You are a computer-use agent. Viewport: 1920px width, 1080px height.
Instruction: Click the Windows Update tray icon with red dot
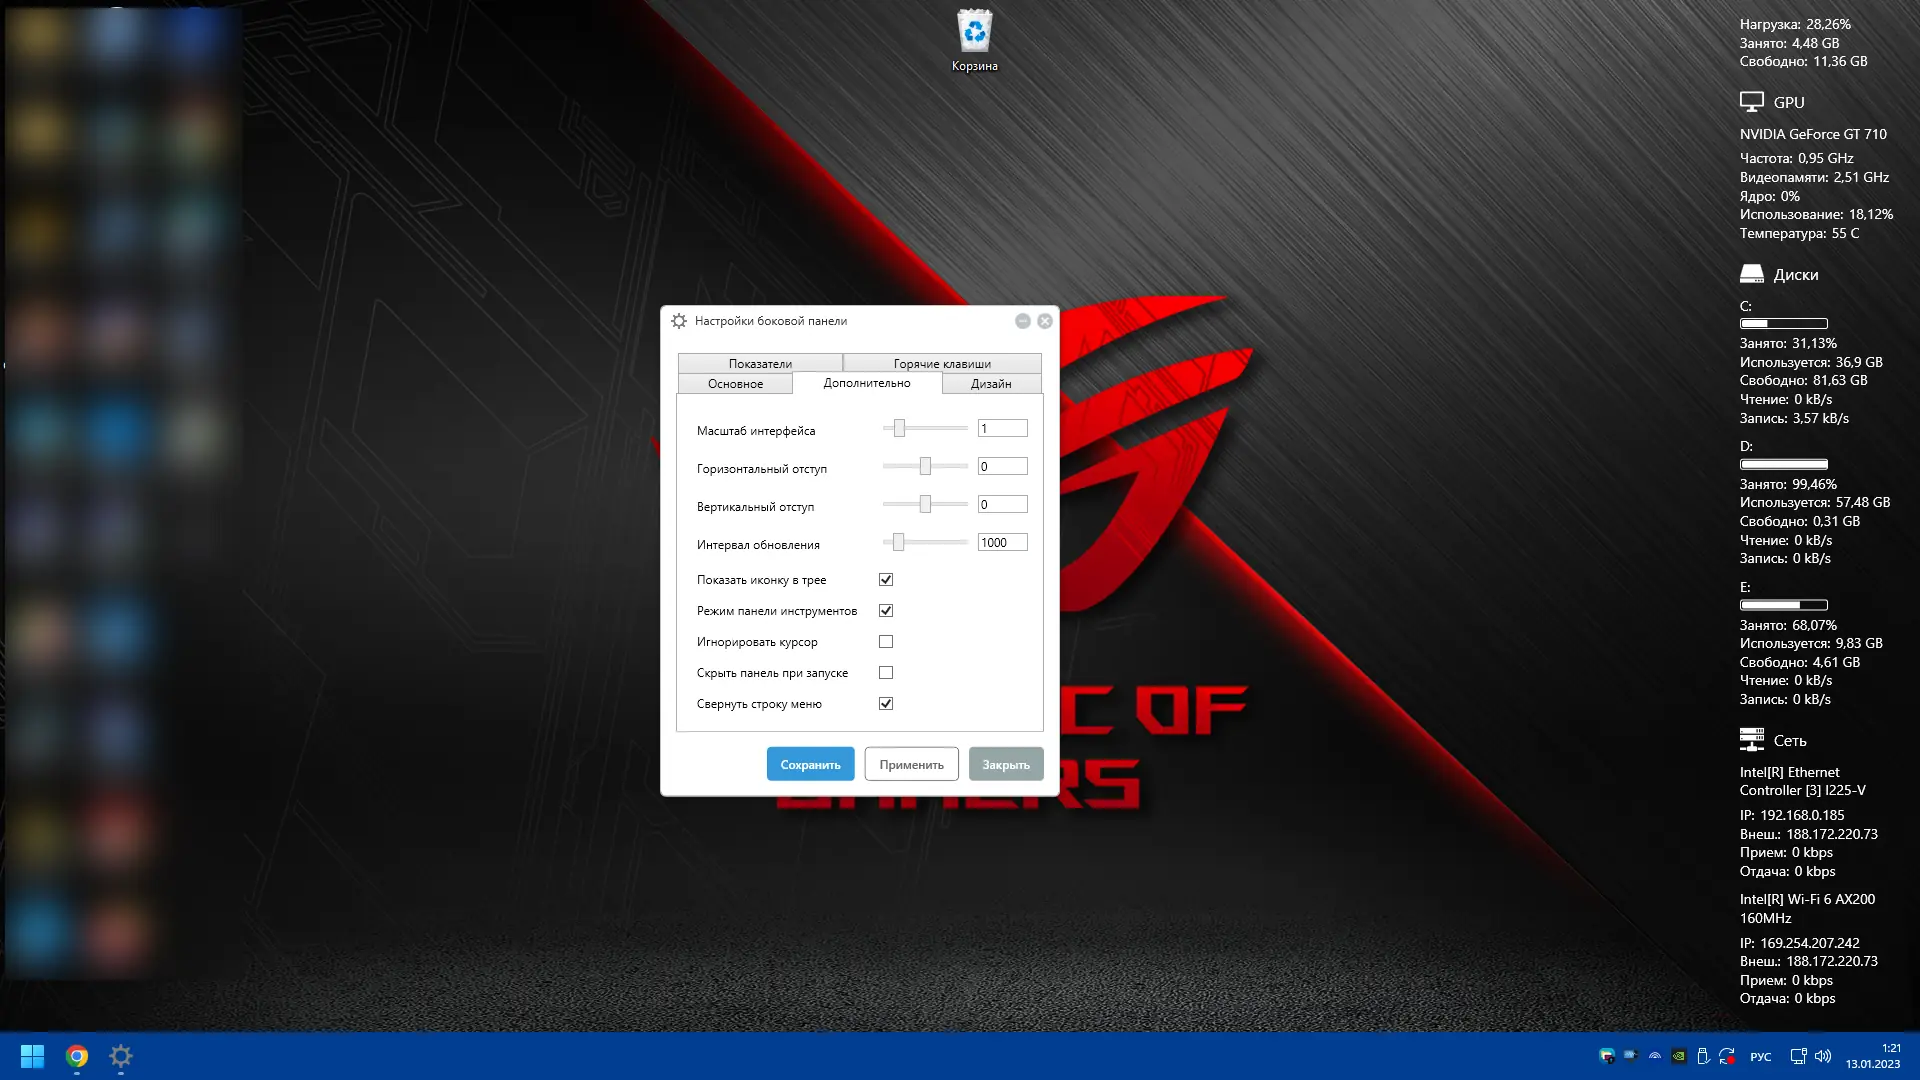(x=1727, y=1056)
